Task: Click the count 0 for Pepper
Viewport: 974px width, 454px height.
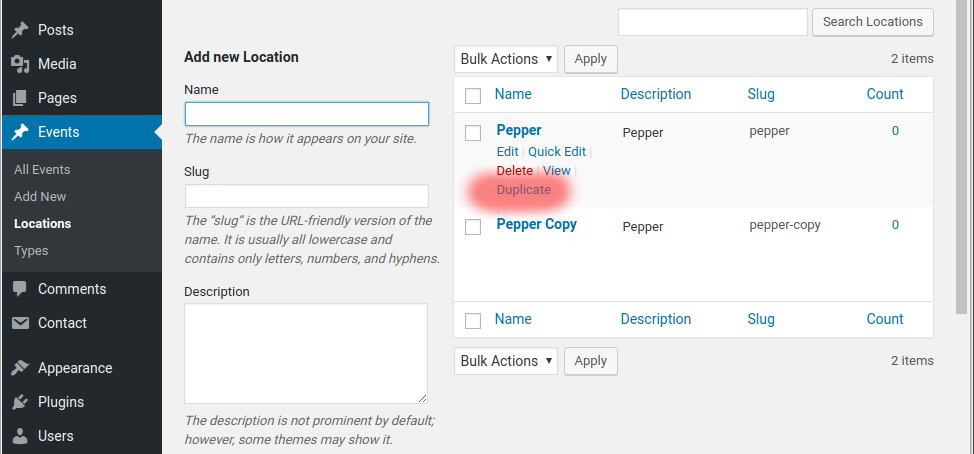Action: (x=895, y=131)
